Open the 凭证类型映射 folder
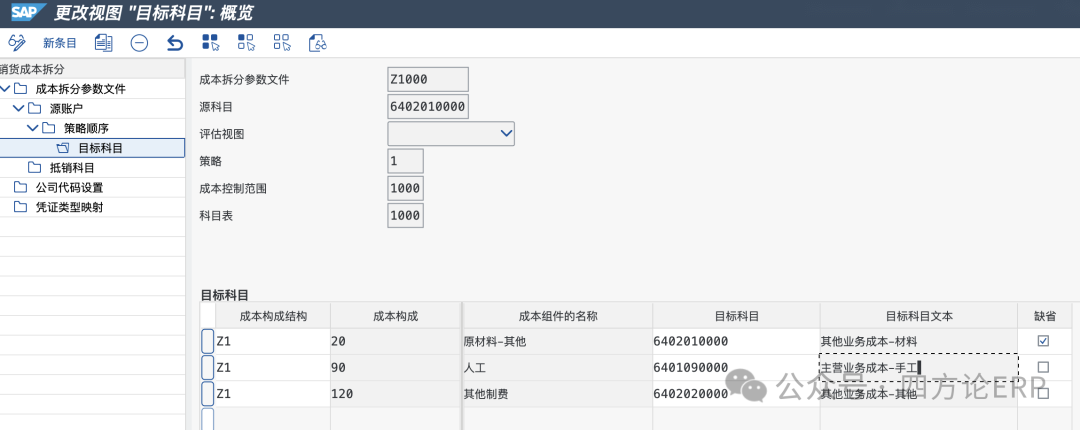Screen dimensions: 1080x430 [x=69, y=207]
